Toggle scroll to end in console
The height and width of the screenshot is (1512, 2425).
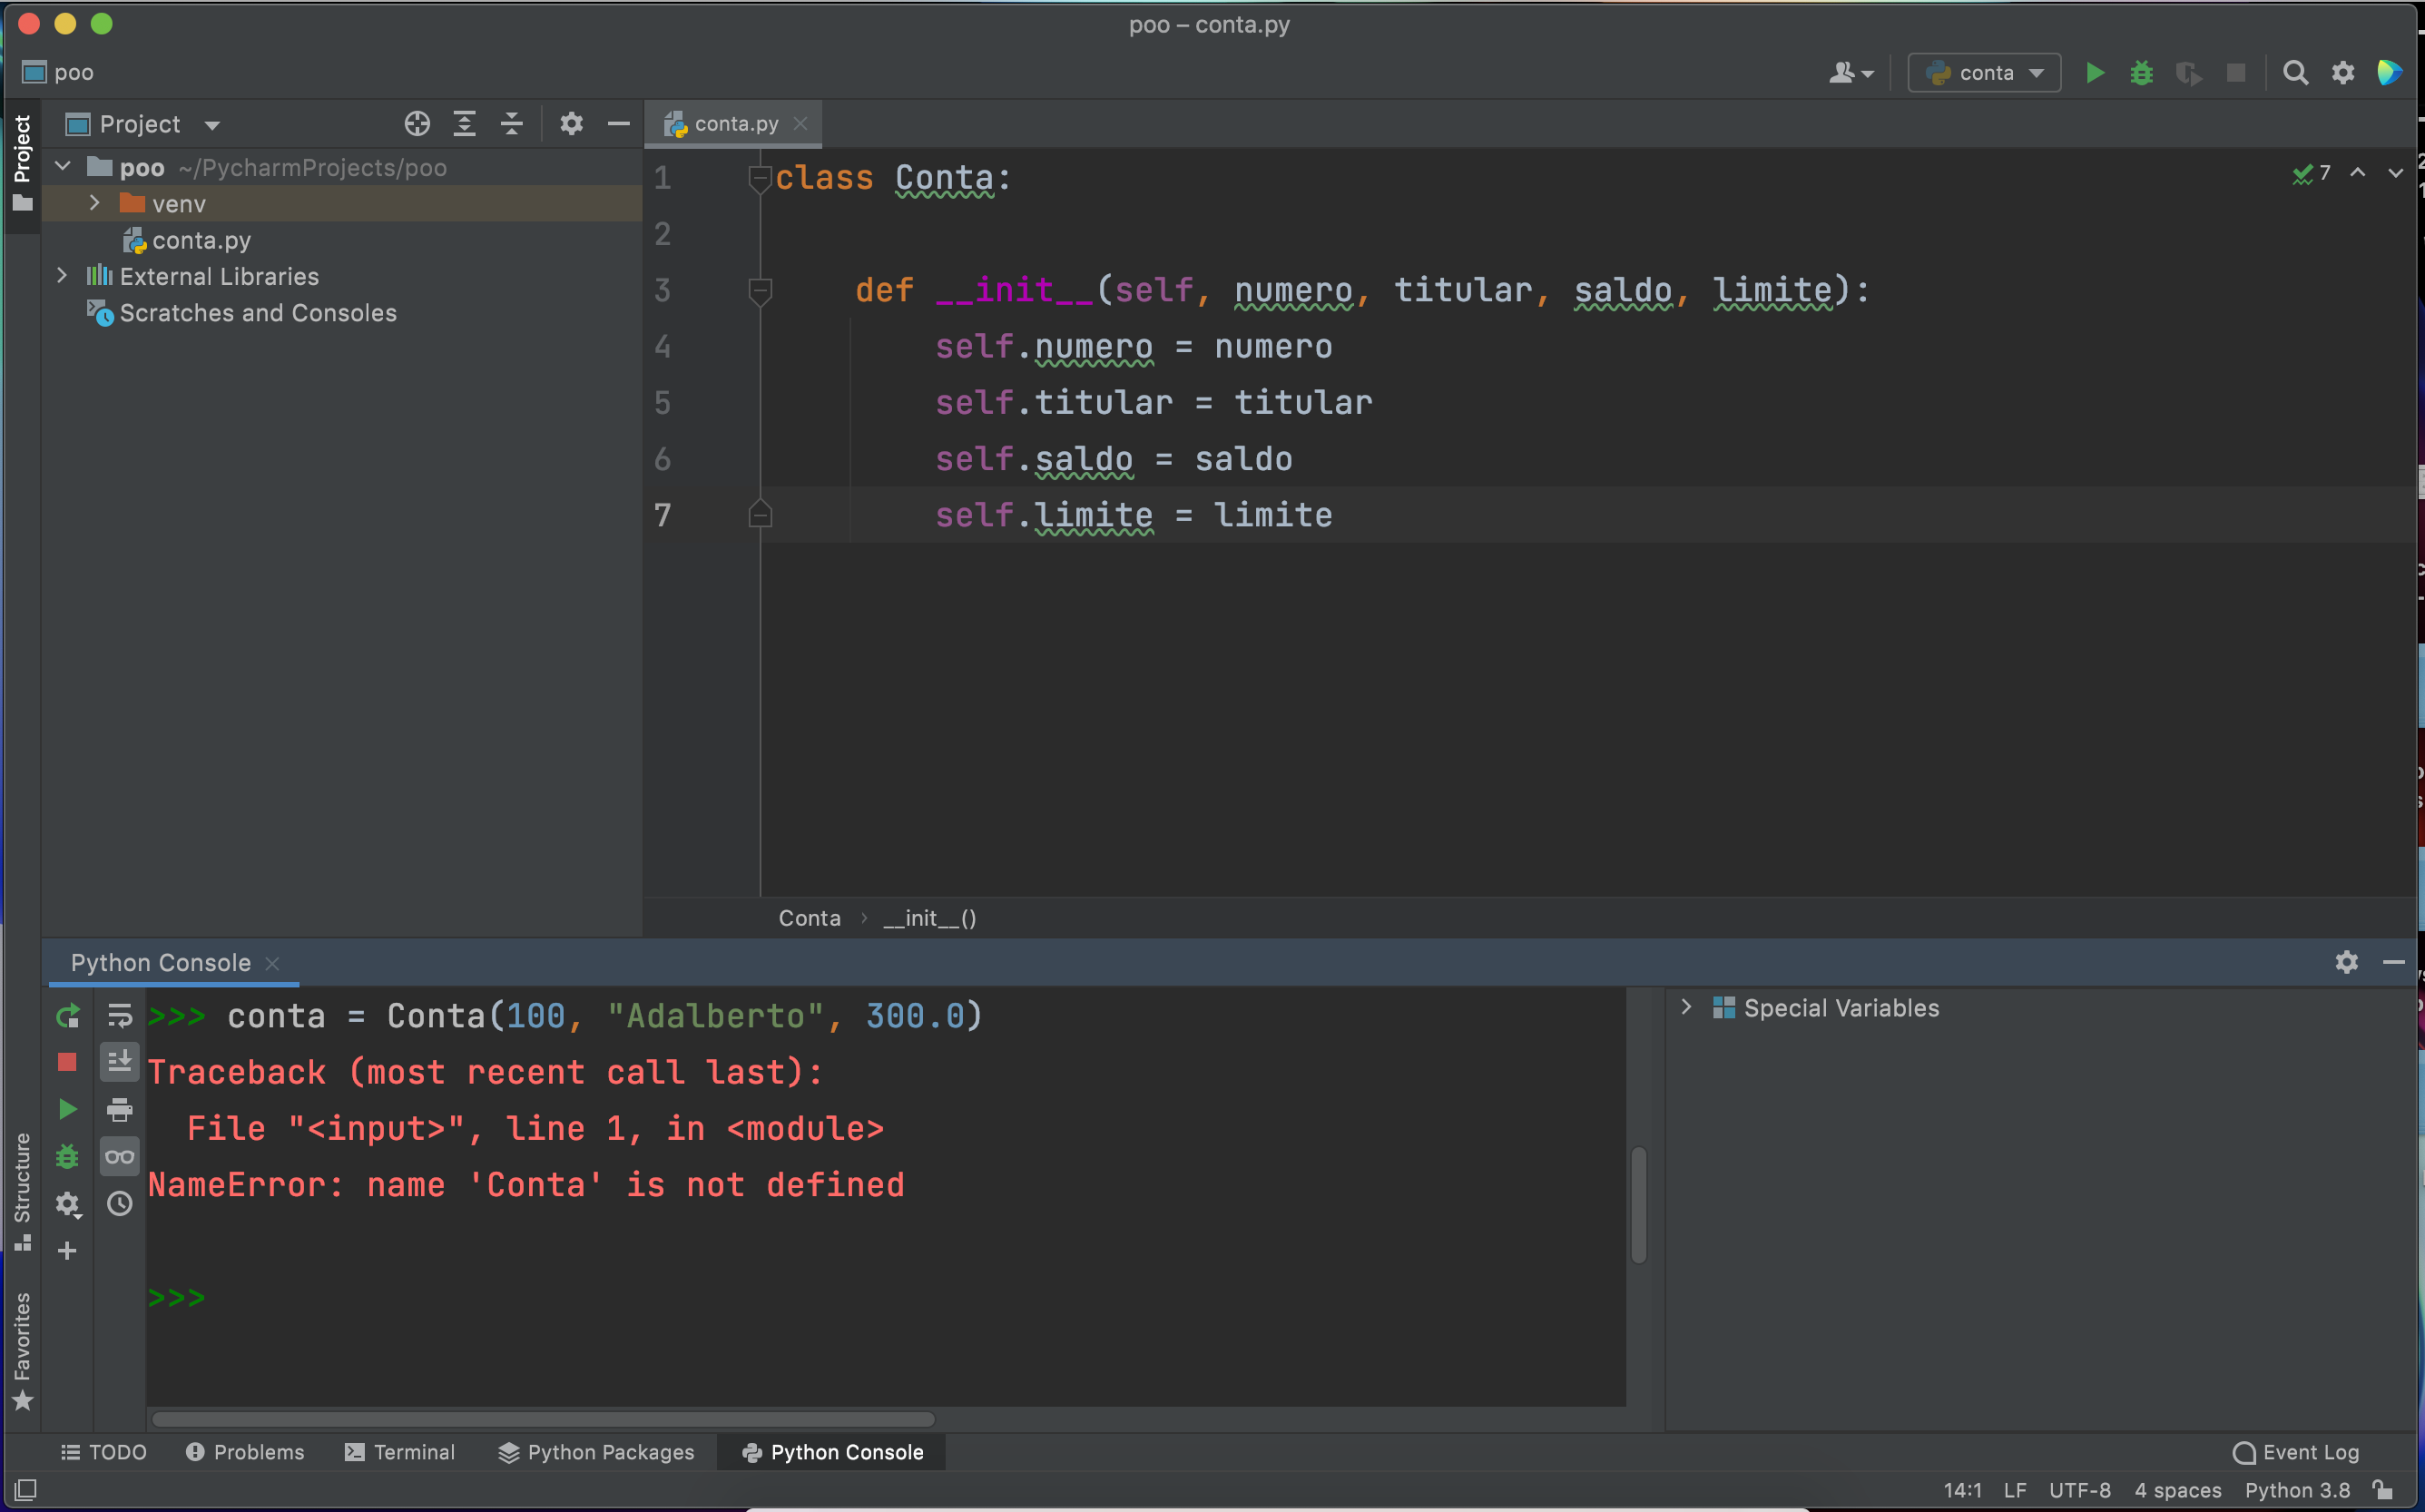pos(120,1062)
